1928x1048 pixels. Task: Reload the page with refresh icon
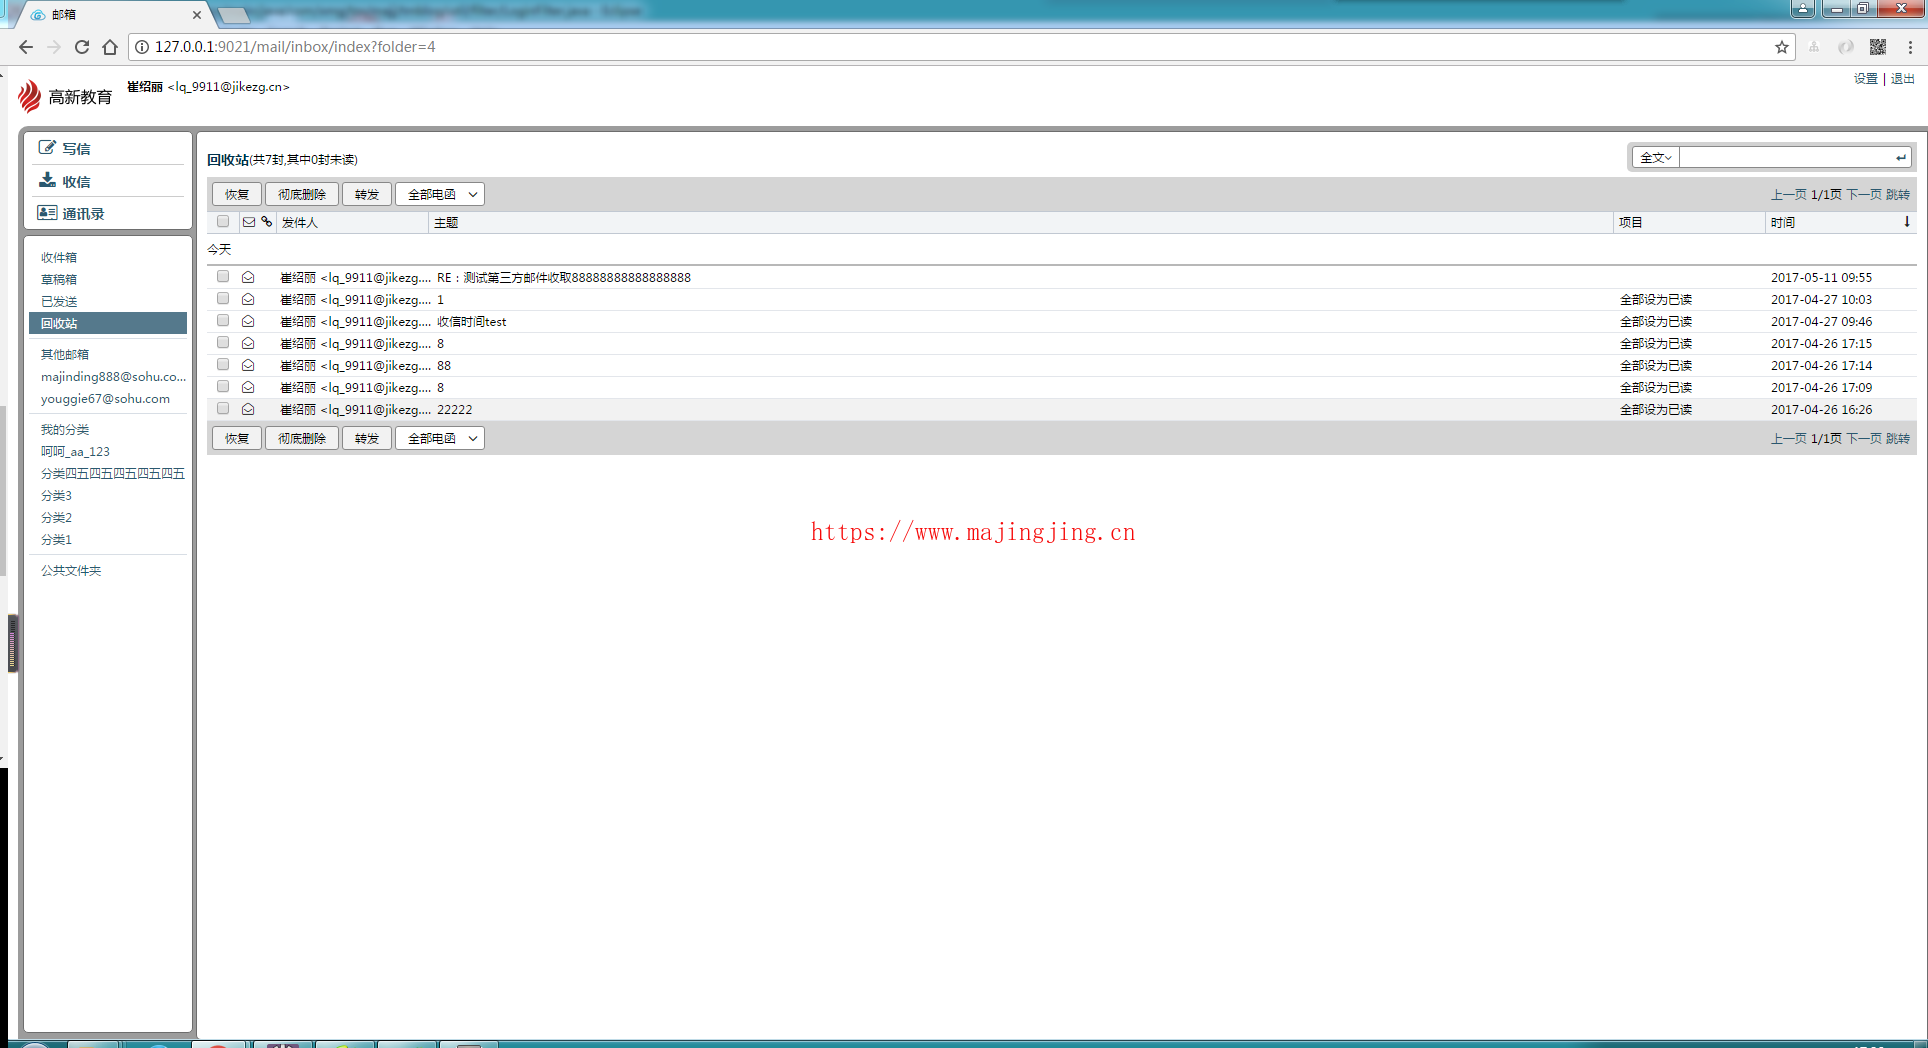click(82, 47)
